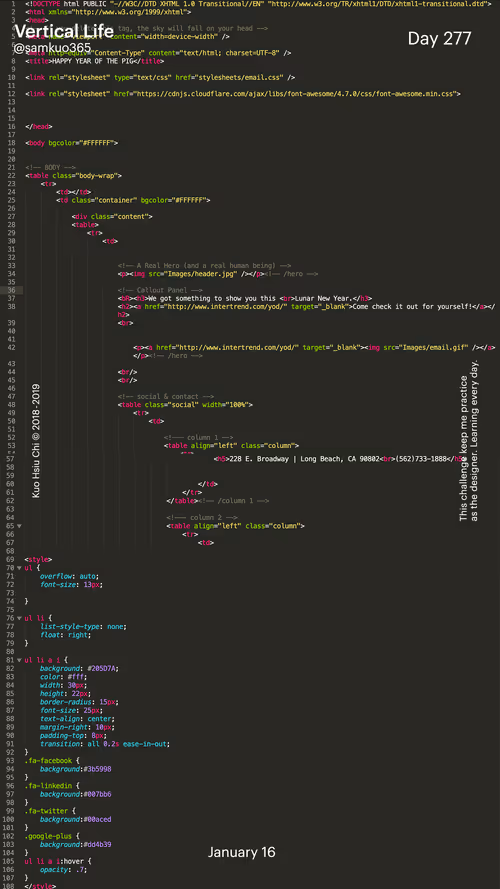Collapse the 'ul li a i {' fold arrow
This screenshot has height=889, width=500.
pyautogui.click(x=19, y=660)
